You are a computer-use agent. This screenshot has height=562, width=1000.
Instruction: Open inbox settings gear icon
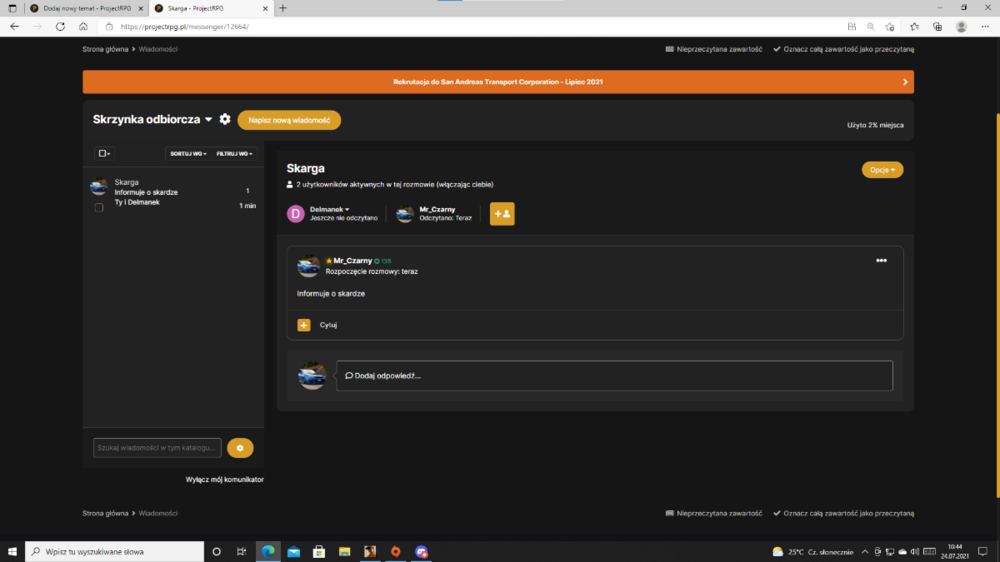[x=225, y=119]
